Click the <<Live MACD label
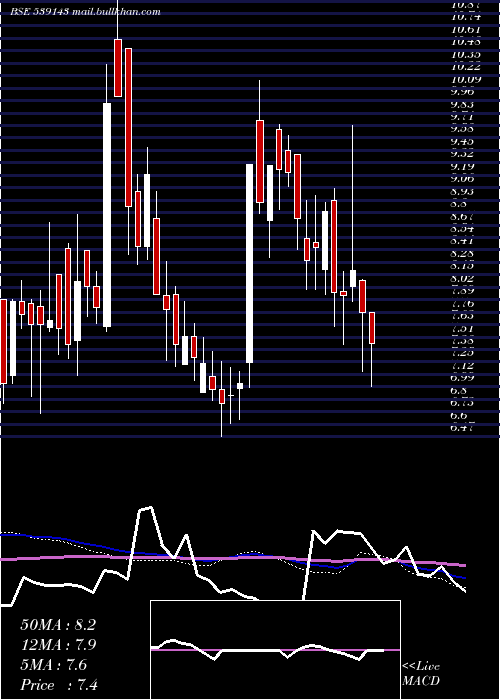This screenshot has width=500, height=700. (x=421, y=673)
